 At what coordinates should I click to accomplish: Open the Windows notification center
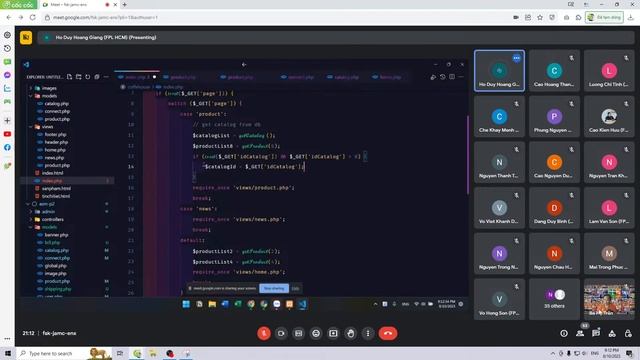click(x=630, y=353)
